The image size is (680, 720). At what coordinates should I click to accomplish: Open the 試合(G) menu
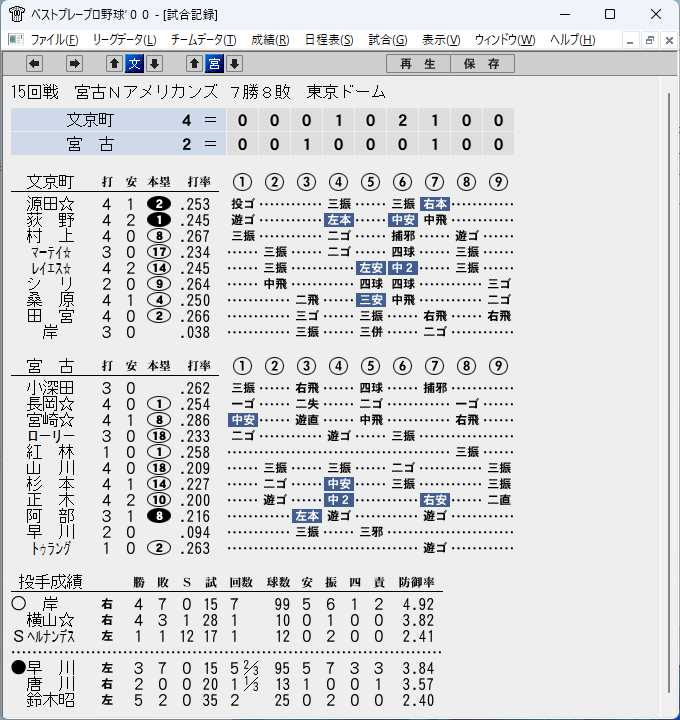click(x=388, y=40)
